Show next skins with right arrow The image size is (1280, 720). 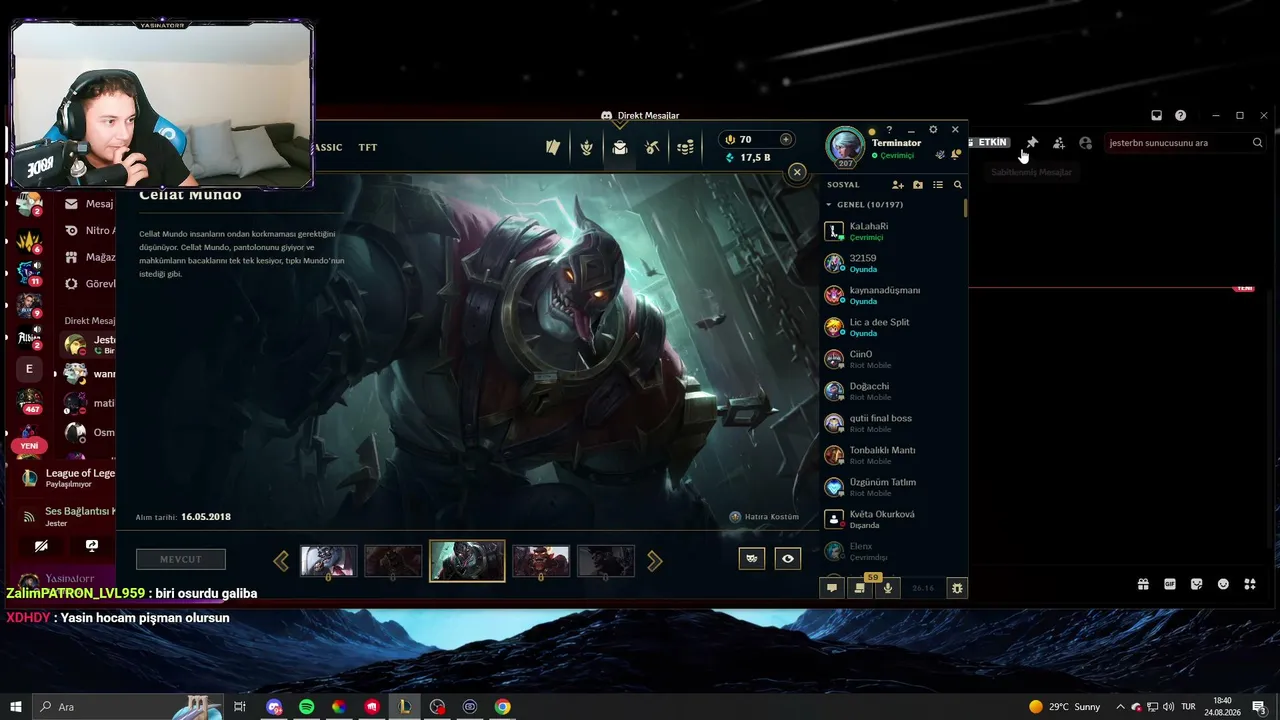click(655, 561)
